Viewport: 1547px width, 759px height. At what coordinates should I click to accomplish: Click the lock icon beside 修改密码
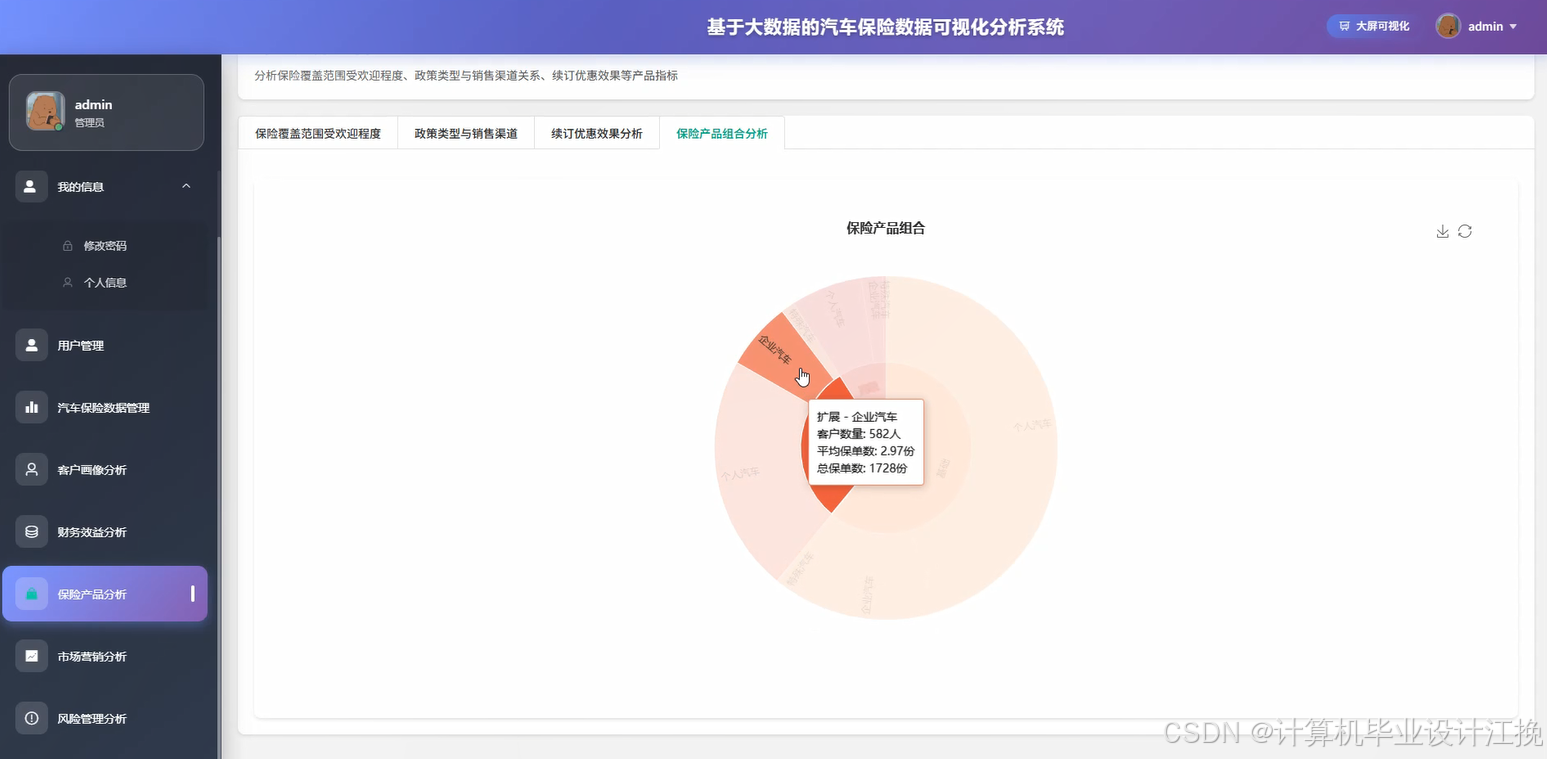[68, 246]
